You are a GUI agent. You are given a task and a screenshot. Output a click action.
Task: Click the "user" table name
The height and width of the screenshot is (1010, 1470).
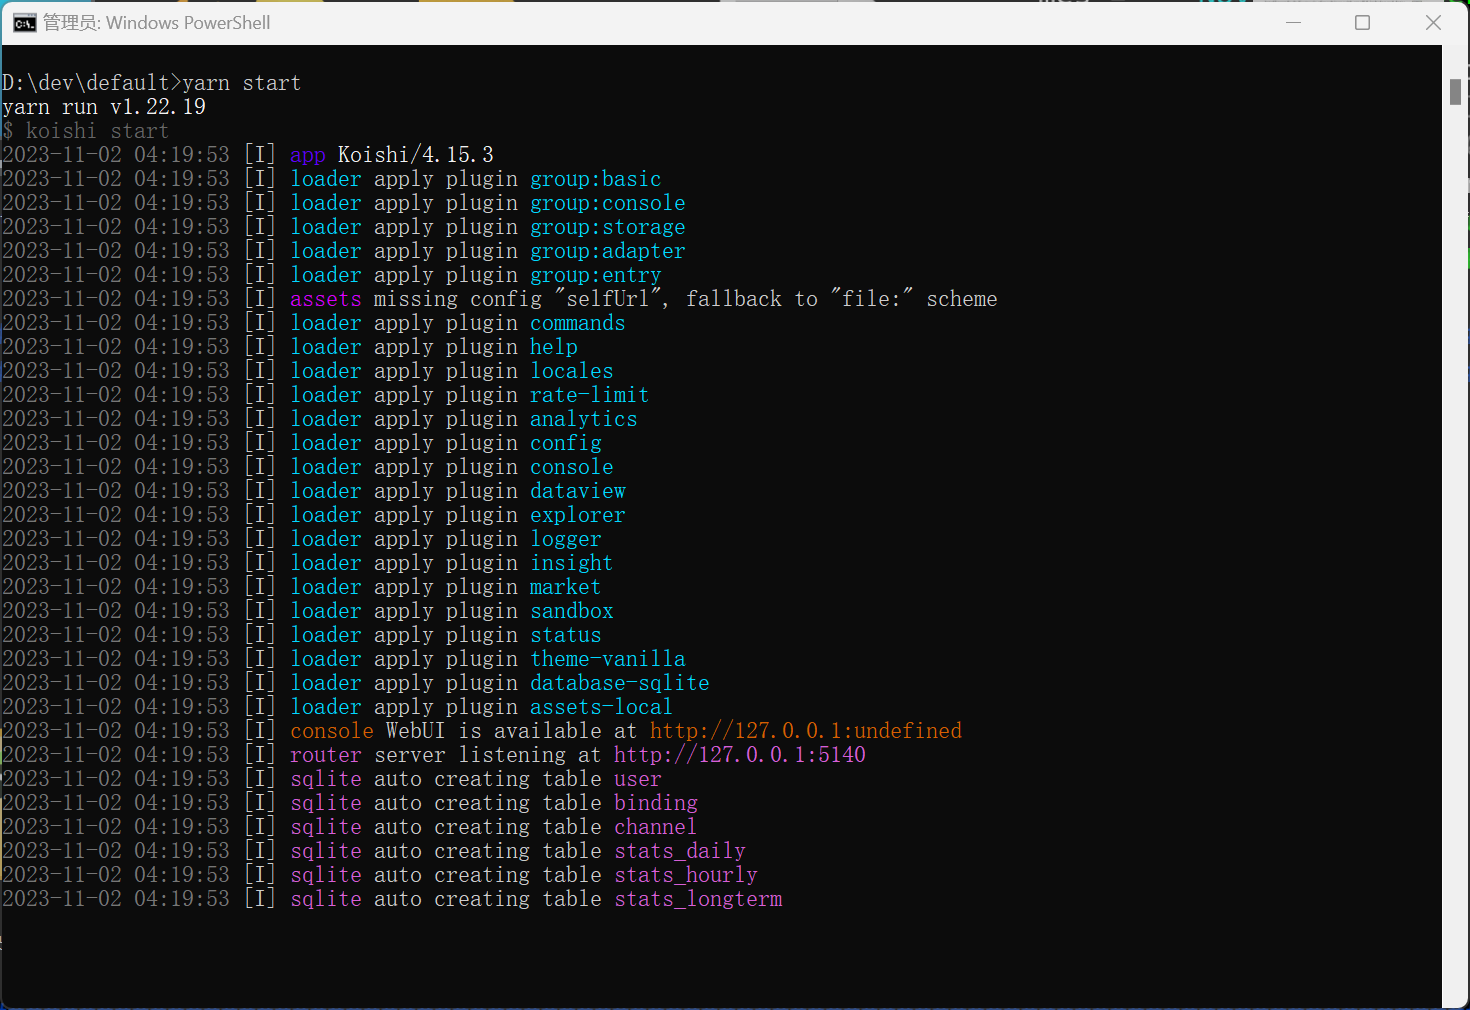click(638, 779)
